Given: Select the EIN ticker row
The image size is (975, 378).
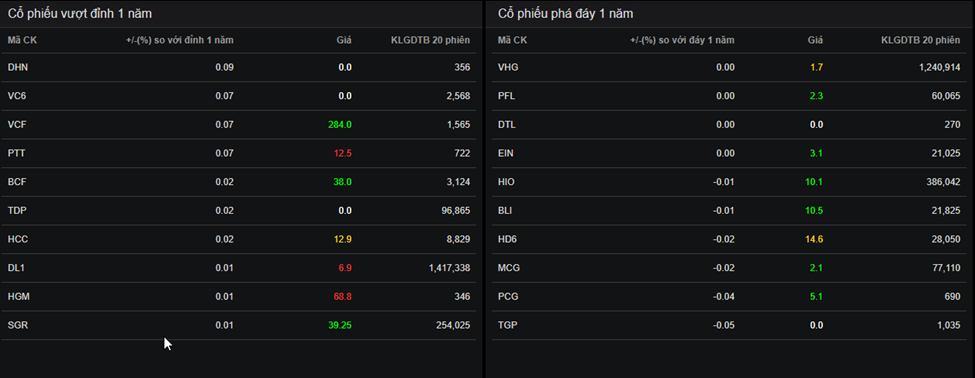Looking at the screenshot, I should [729, 153].
